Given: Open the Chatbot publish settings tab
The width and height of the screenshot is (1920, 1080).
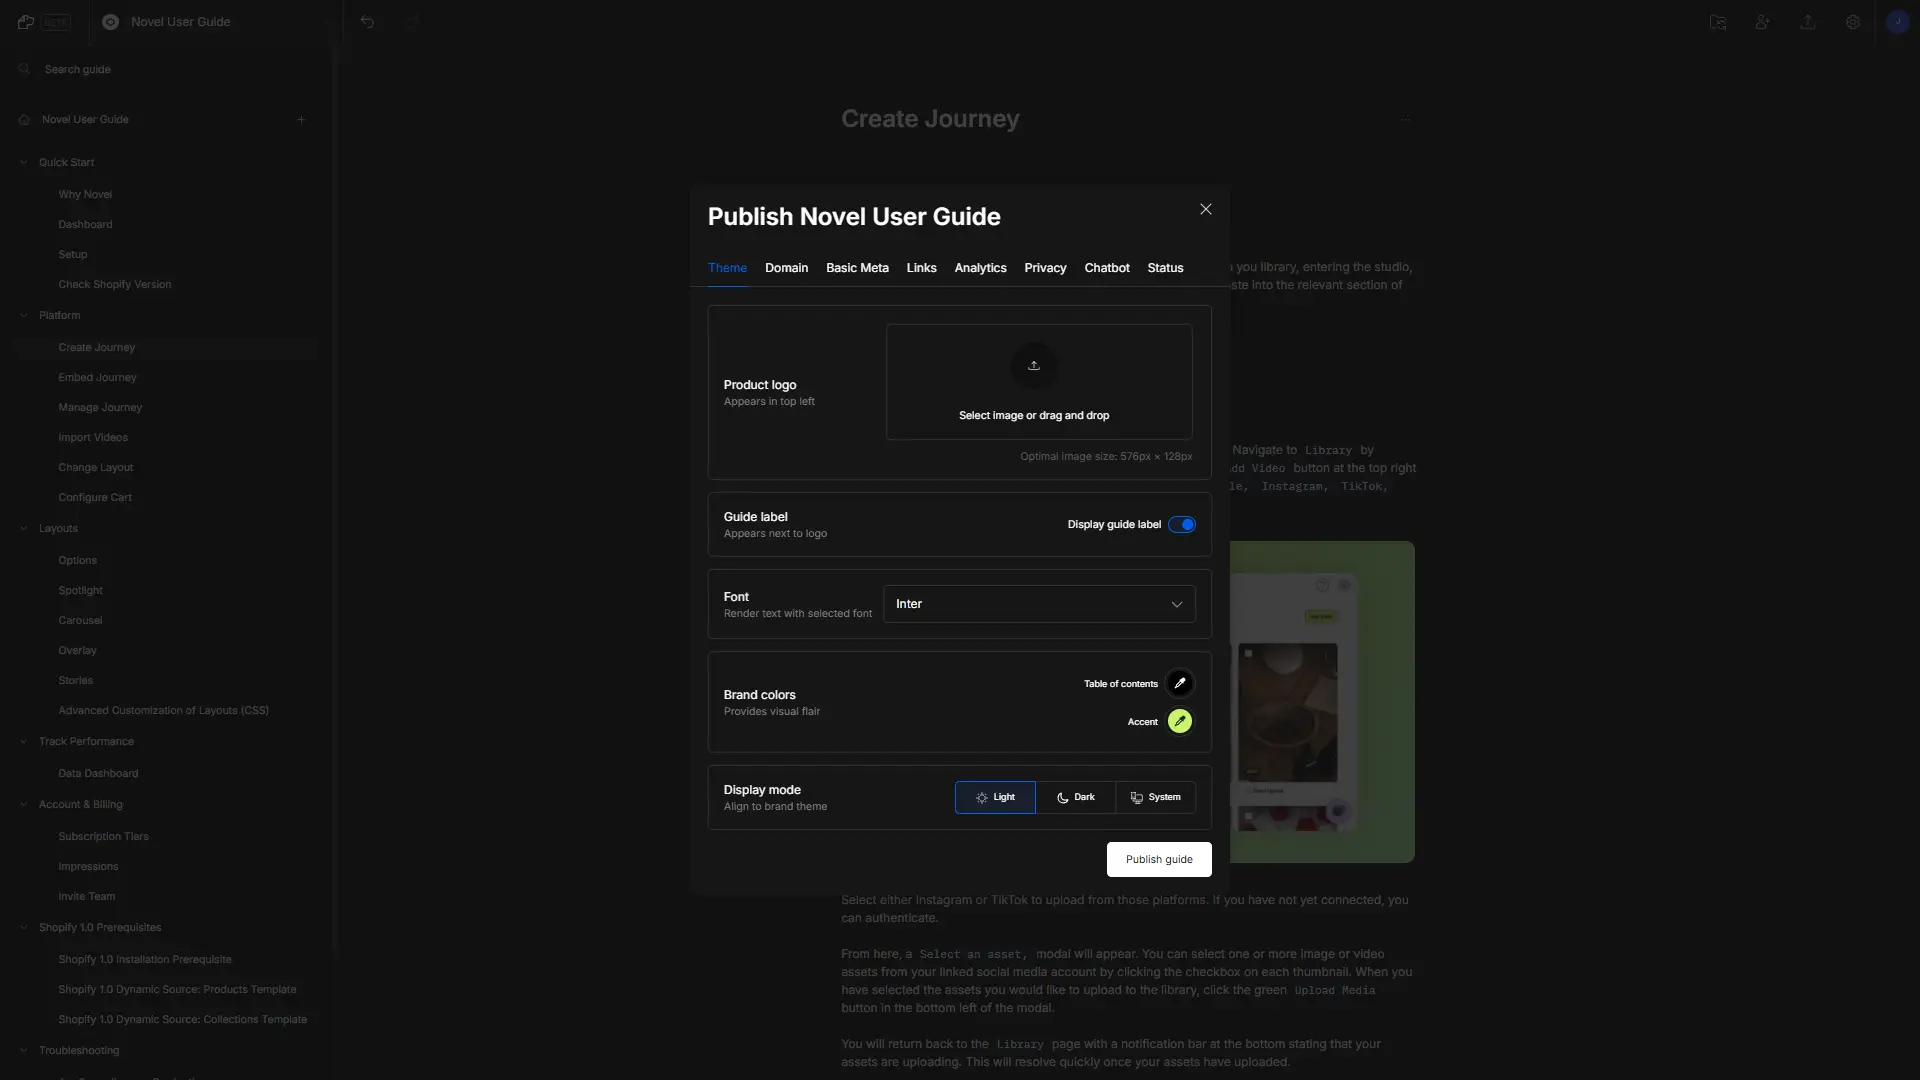Looking at the screenshot, I should pos(1106,268).
